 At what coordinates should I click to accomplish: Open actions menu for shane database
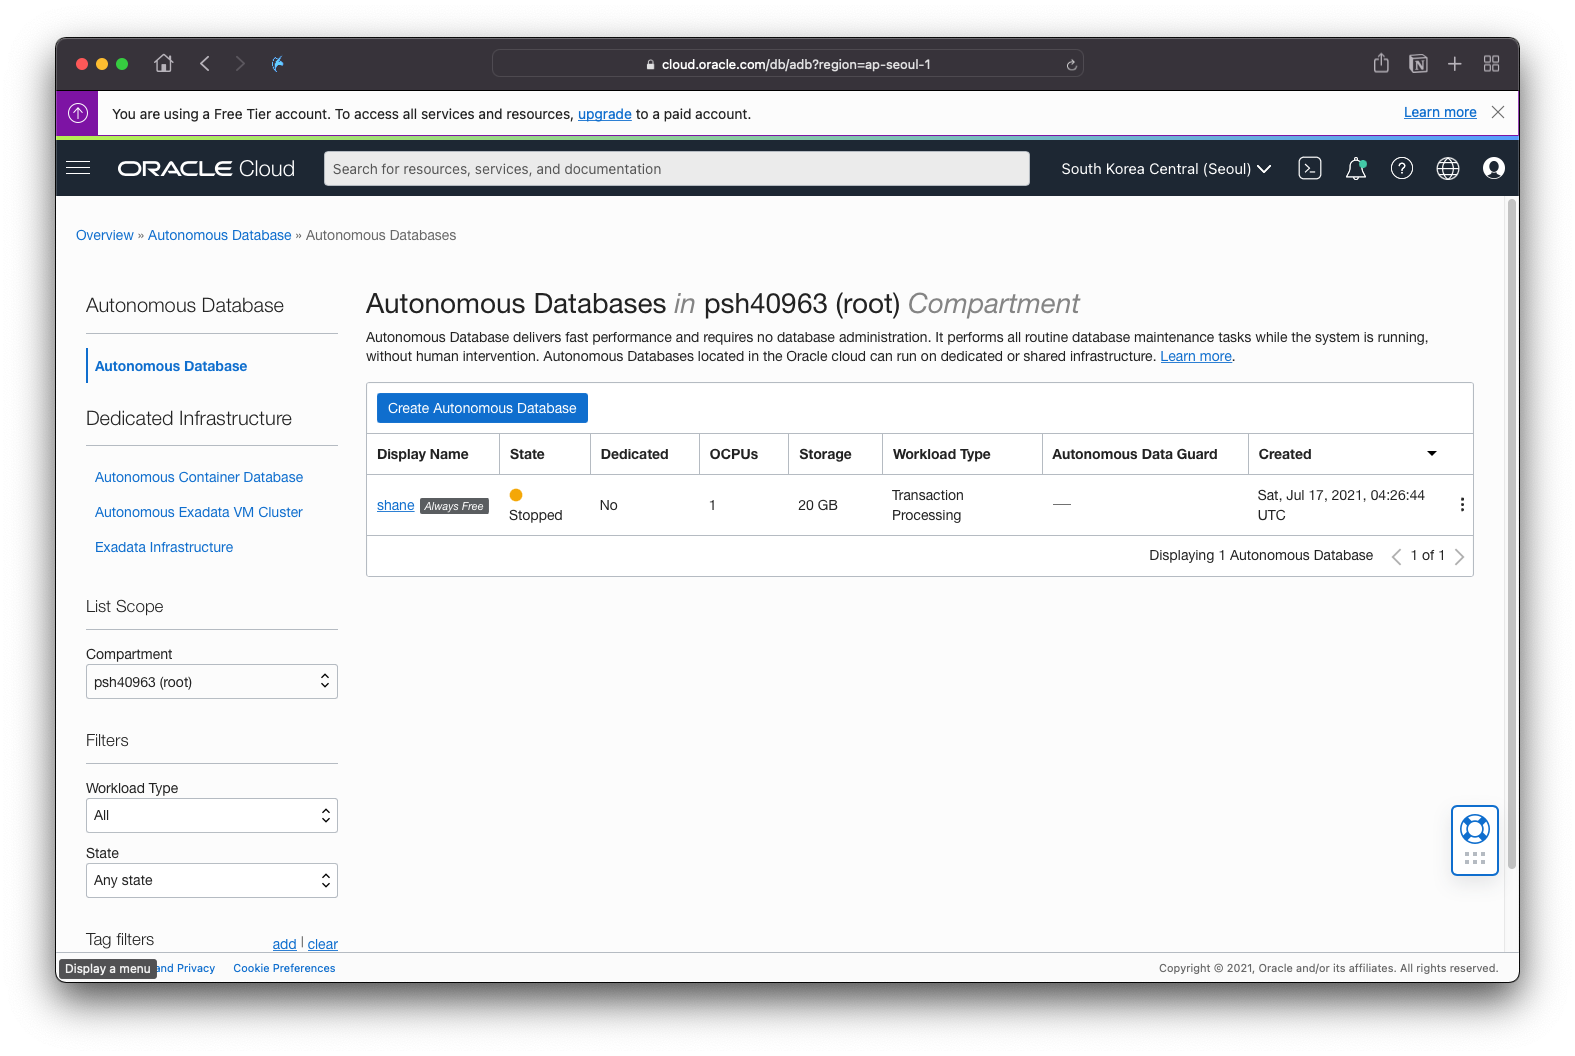click(1462, 505)
